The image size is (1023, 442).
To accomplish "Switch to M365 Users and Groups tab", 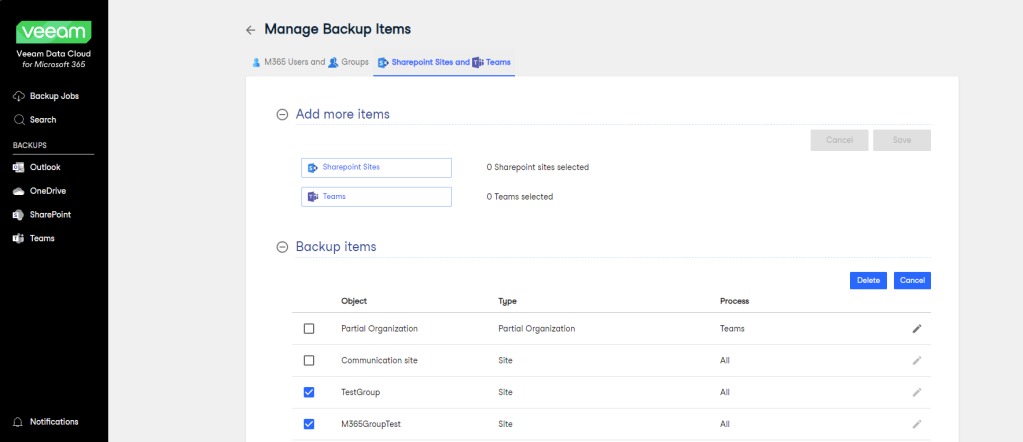I will (x=309, y=62).
